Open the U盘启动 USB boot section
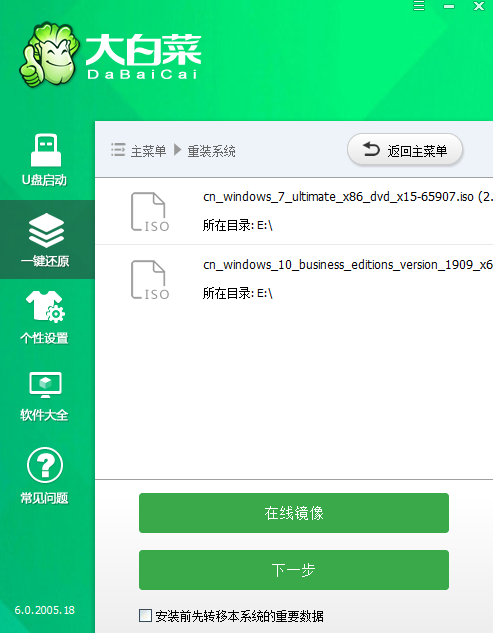The width and height of the screenshot is (493, 633). [45, 160]
